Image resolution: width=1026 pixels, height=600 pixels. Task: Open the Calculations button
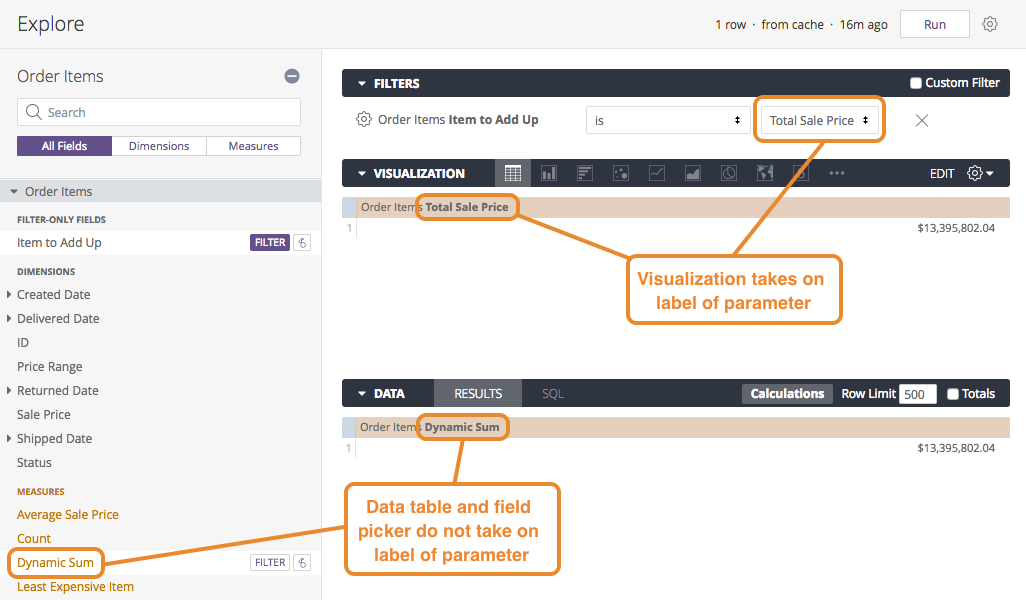point(787,394)
